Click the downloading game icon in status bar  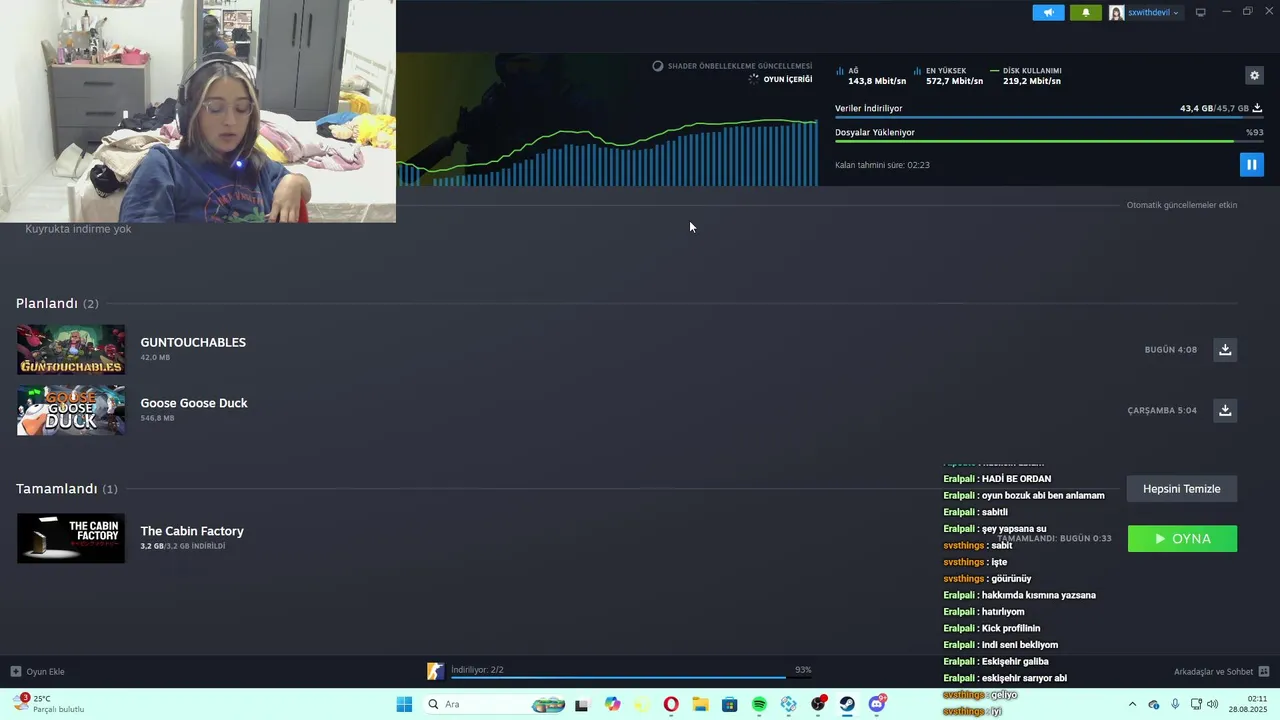click(x=435, y=671)
